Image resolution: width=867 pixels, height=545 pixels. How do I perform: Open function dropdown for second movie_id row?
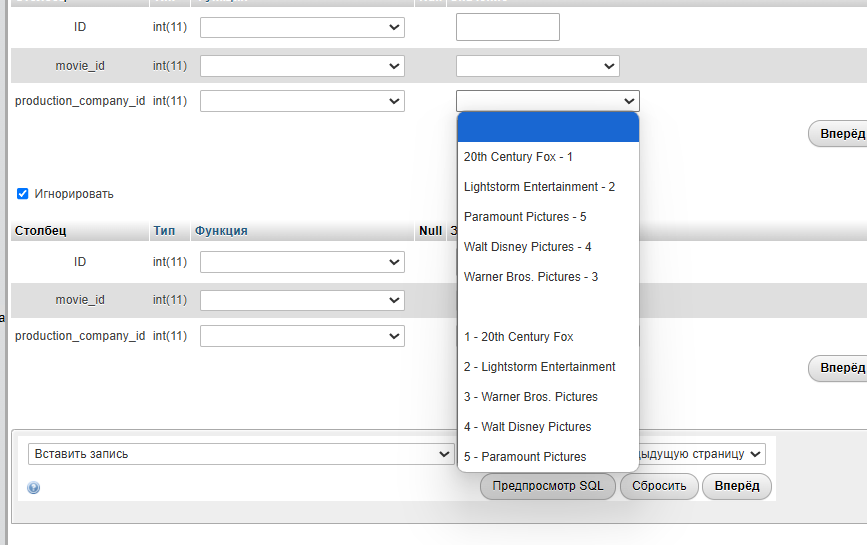pyautogui.click(x=302, y=300)
